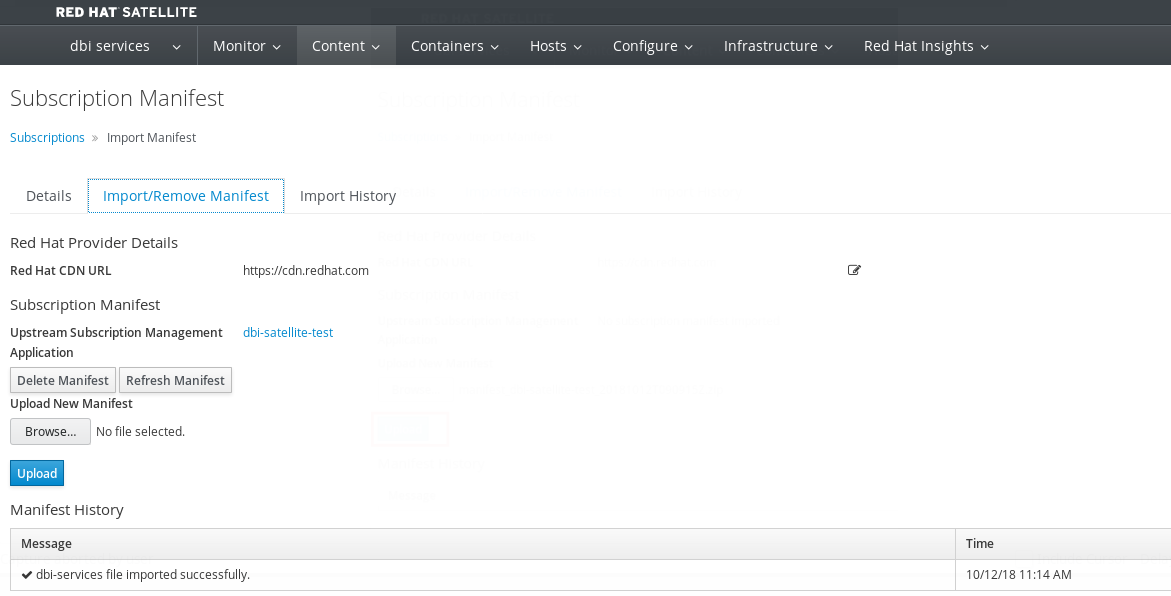This screenshot has height=596, width=1171.
Task: Click the blue Upload button
Action: point(37,474)
